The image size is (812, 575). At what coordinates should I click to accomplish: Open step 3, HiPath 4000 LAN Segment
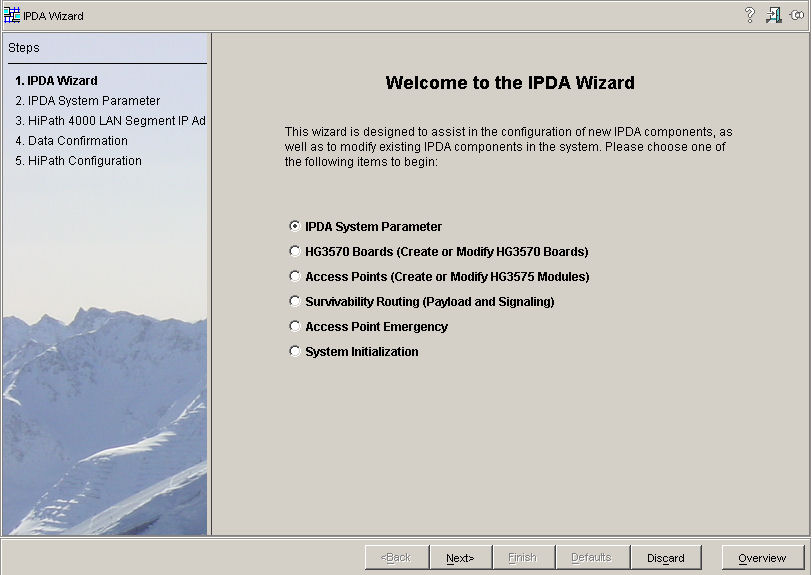[110, 121]
